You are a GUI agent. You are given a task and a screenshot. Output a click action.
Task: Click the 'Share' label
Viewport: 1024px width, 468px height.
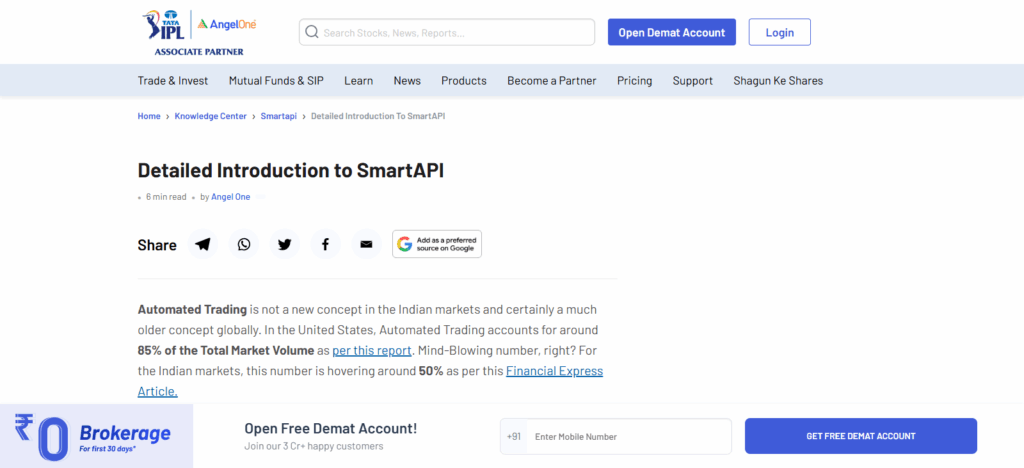click(157, 245)
